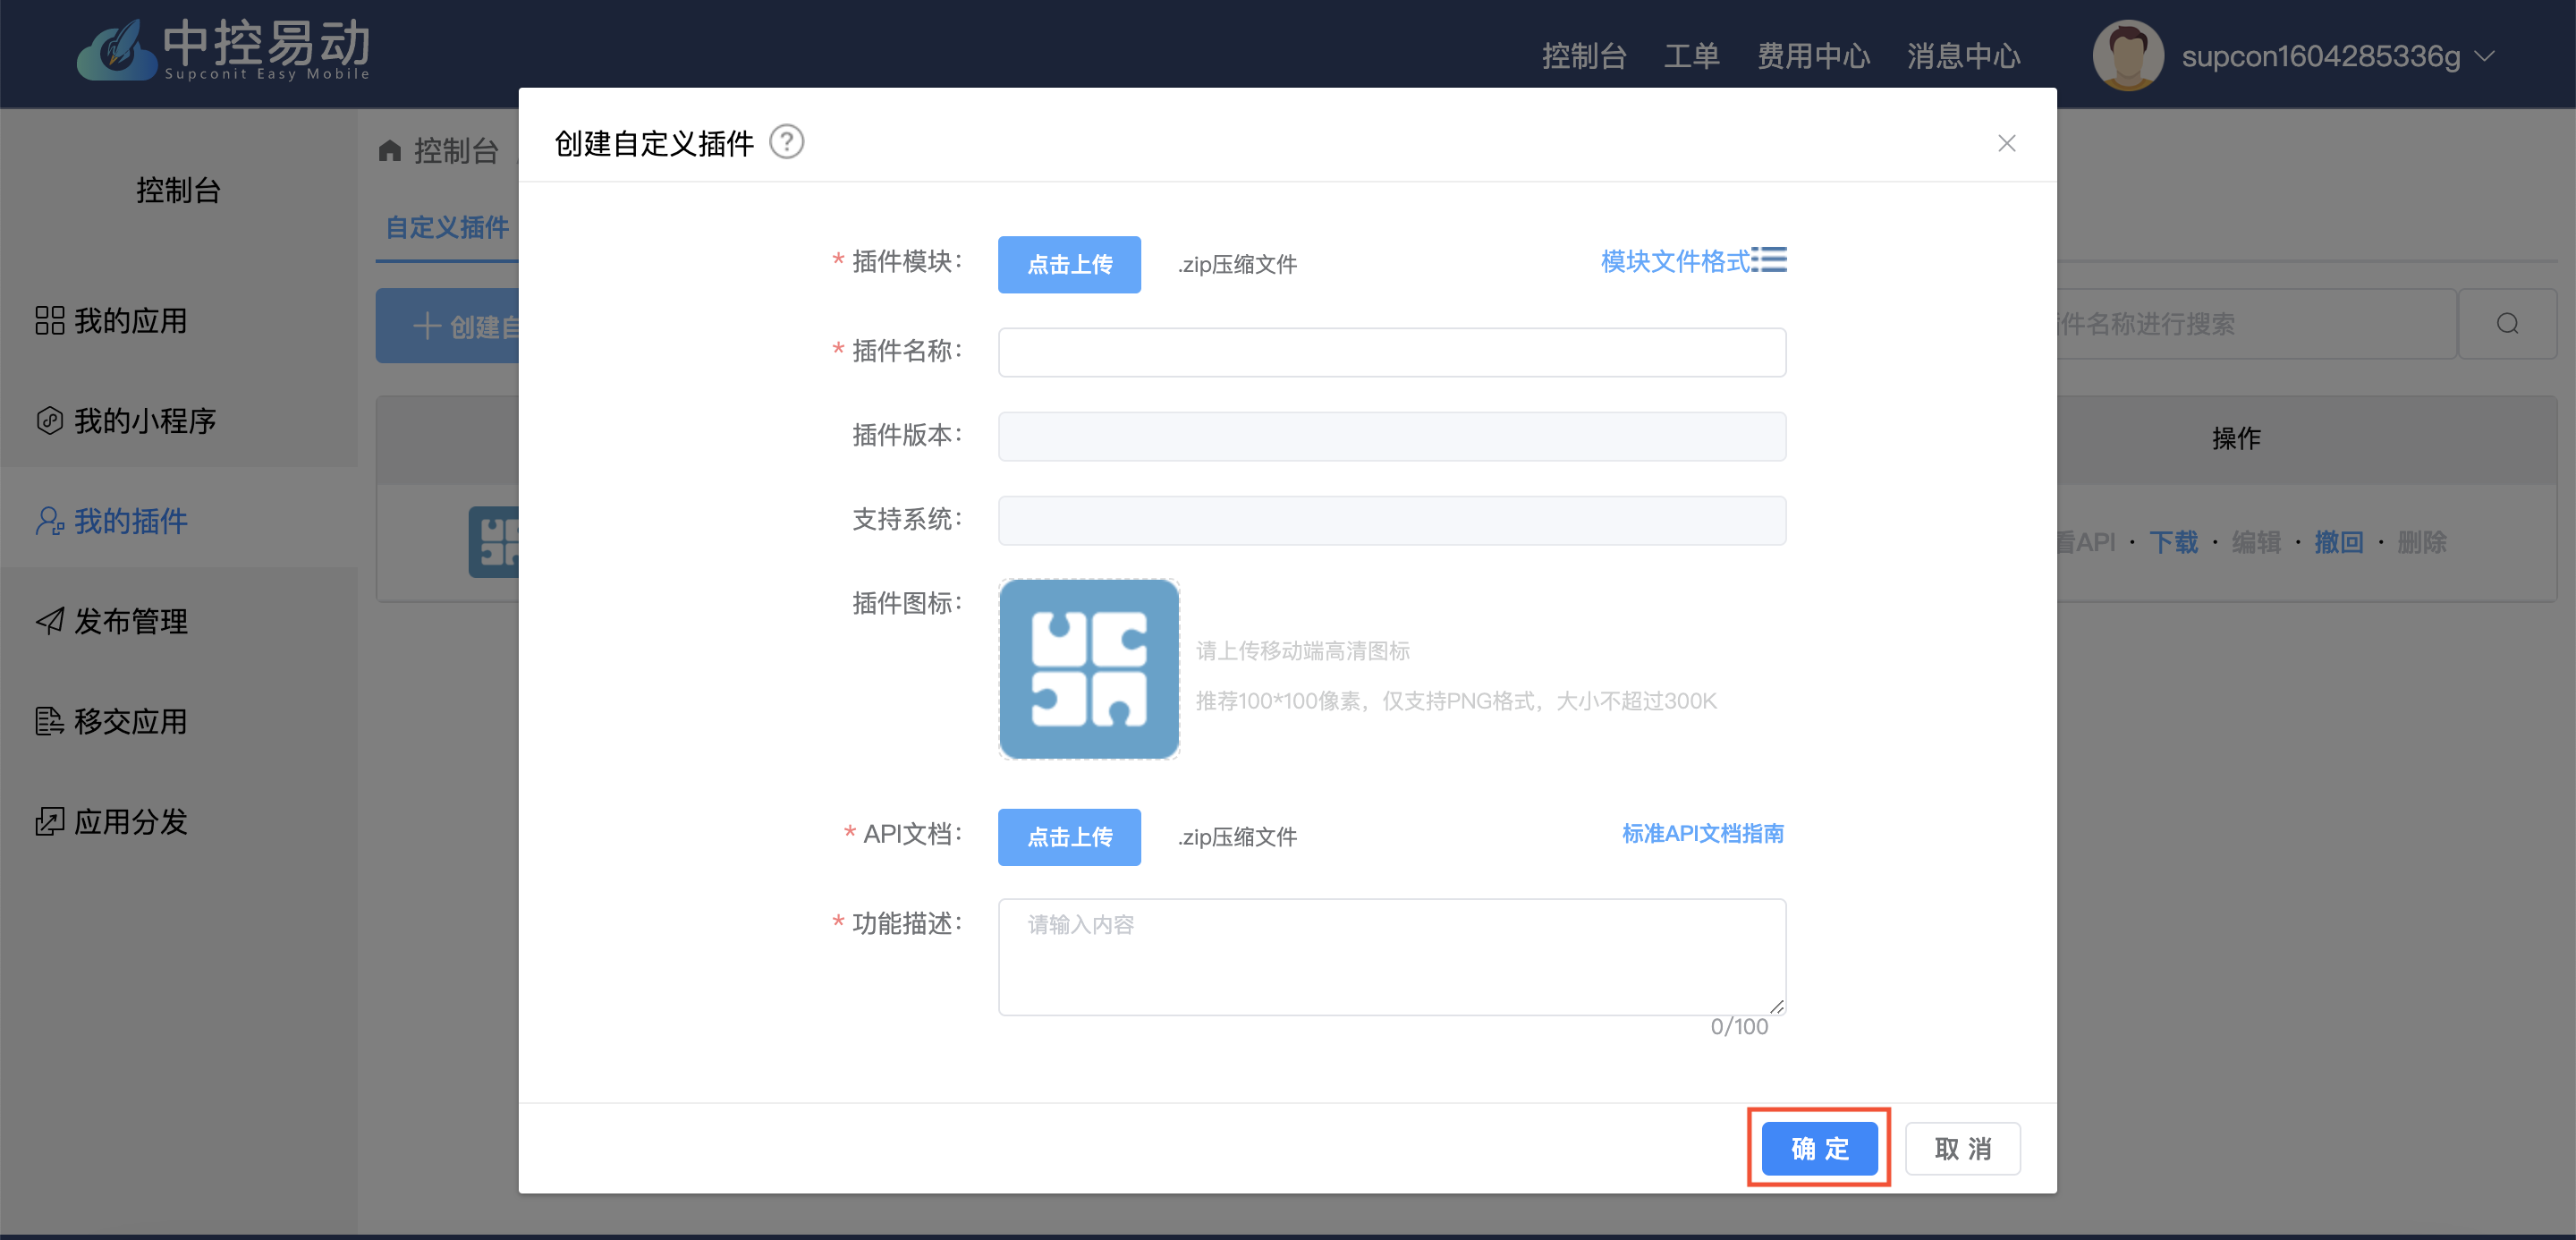Image resolution: width=2576 pixels, height=1240 pixels.
Task: Click the Supconit Easy Mobile logo
Action: pos(224,50)
